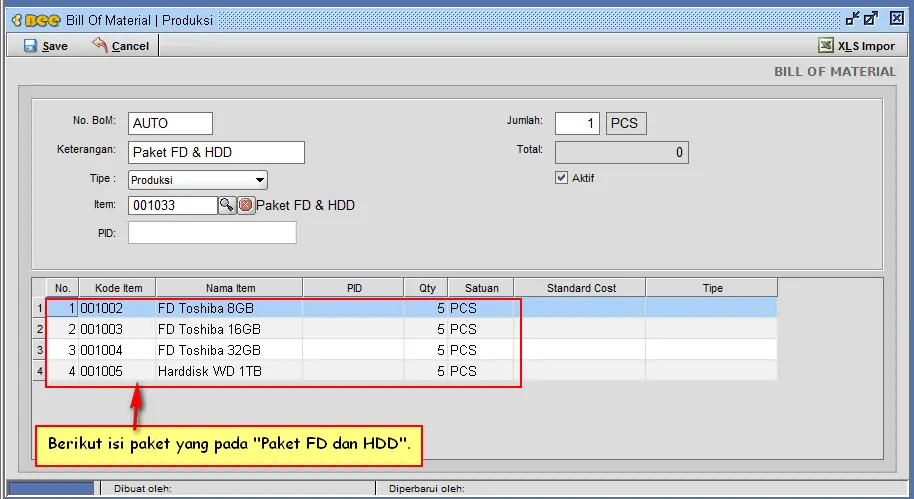Click the No. BoM field with AUTO
Image resolution: width=914 pixels, height=499 pixels.
coord(170,123)
